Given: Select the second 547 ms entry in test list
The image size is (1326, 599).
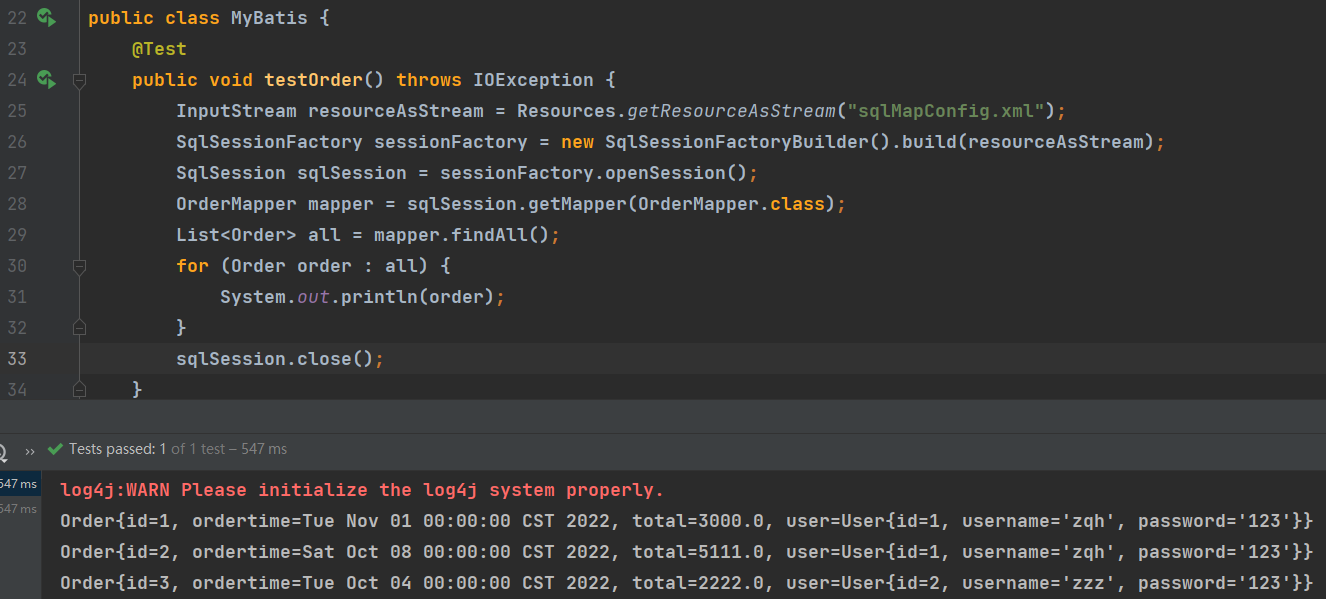Looking at the screenshot, I should pos(18,506).
